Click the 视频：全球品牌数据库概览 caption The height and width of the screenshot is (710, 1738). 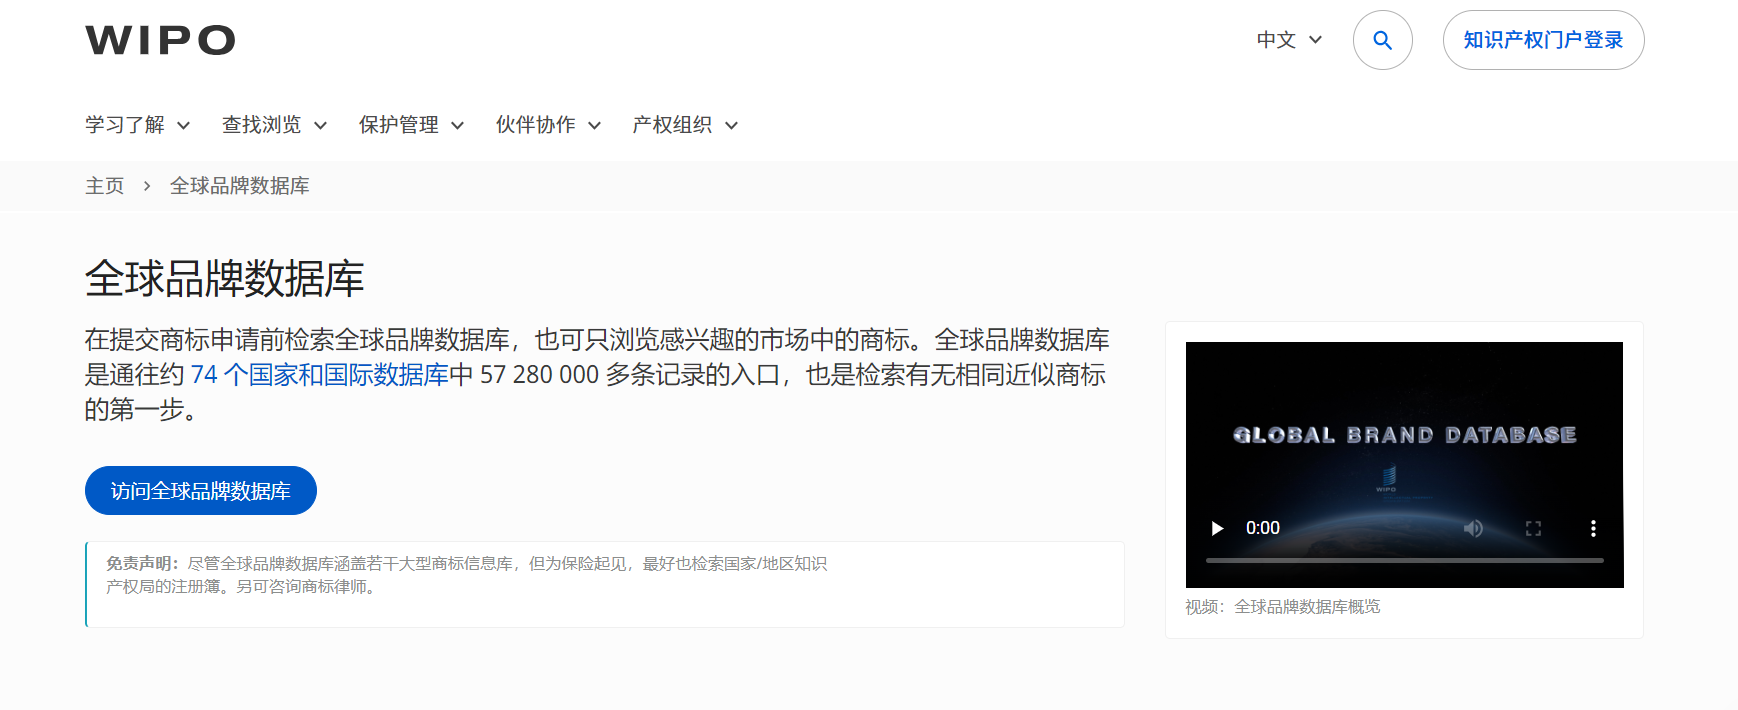[1283, 607]
